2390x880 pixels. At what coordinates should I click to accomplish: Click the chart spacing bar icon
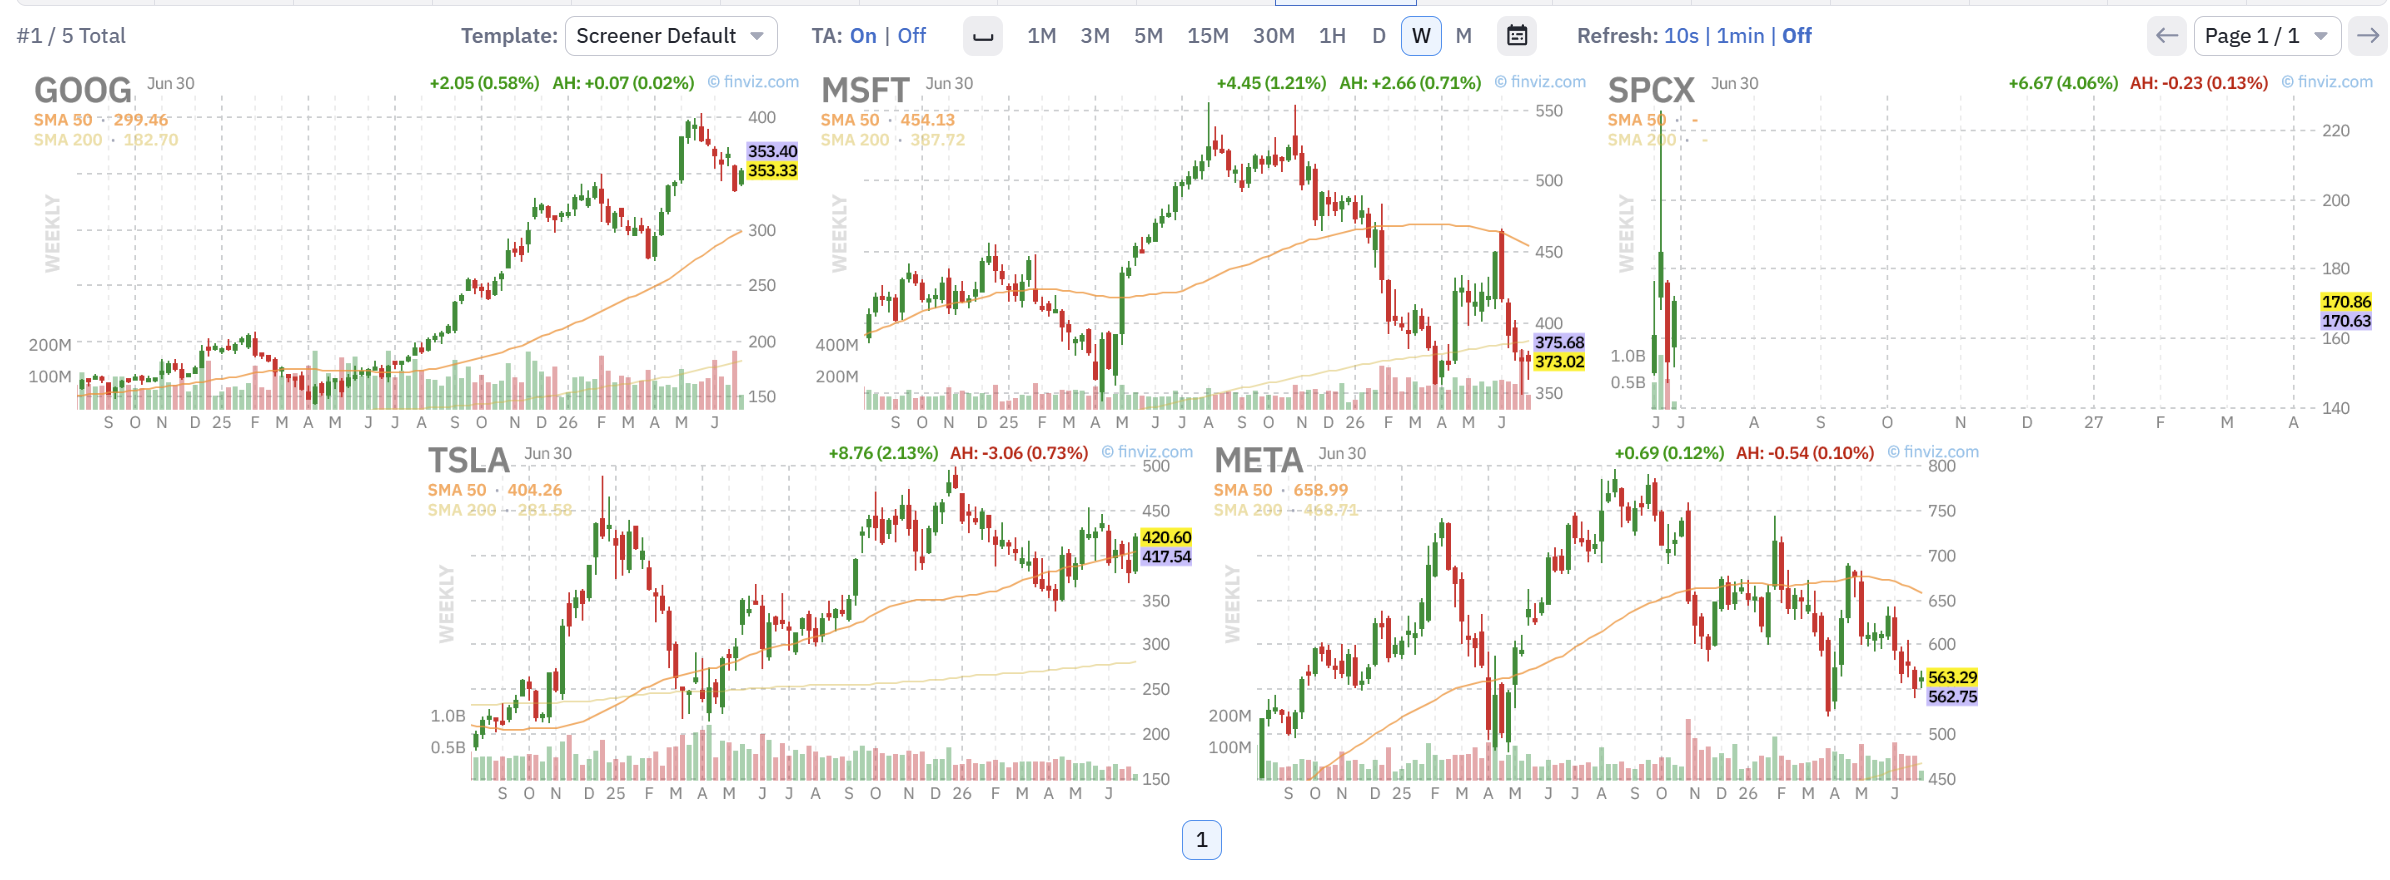pyautogui.click(x=983, y=36)
